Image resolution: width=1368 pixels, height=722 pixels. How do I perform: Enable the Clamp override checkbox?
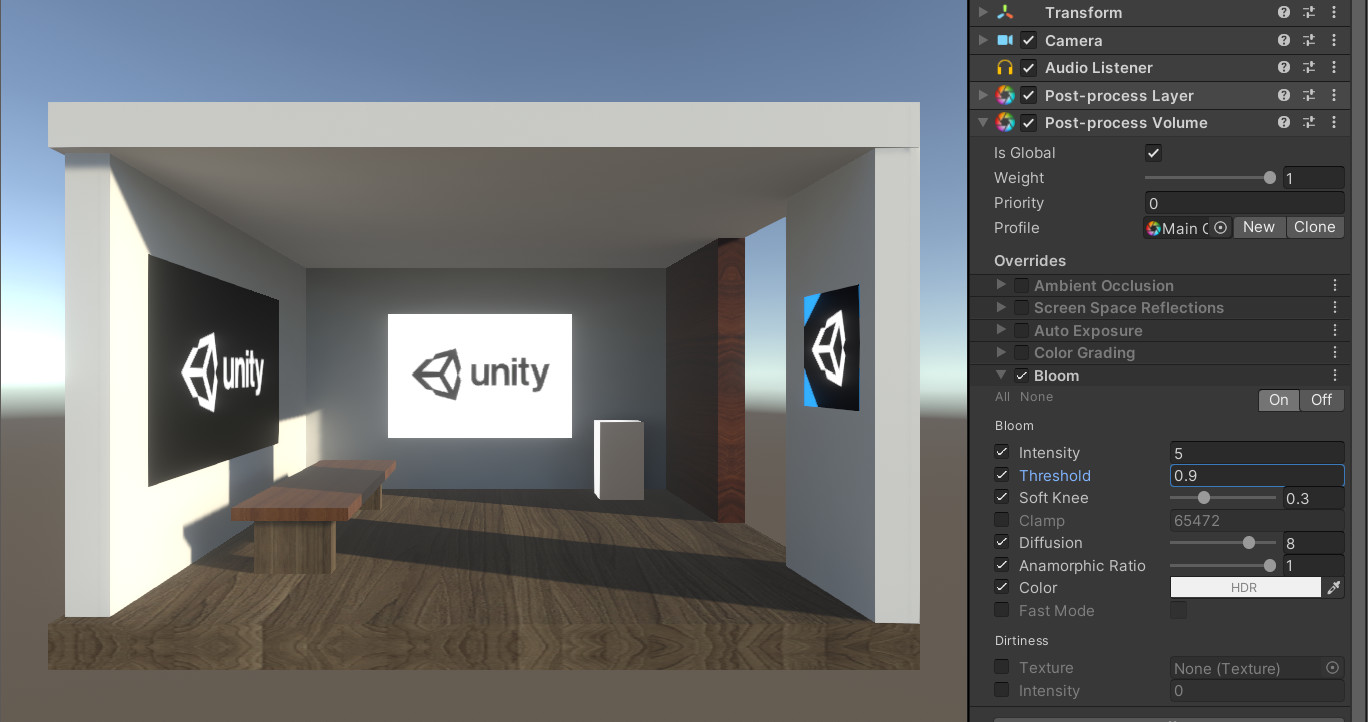(1002, 520)
